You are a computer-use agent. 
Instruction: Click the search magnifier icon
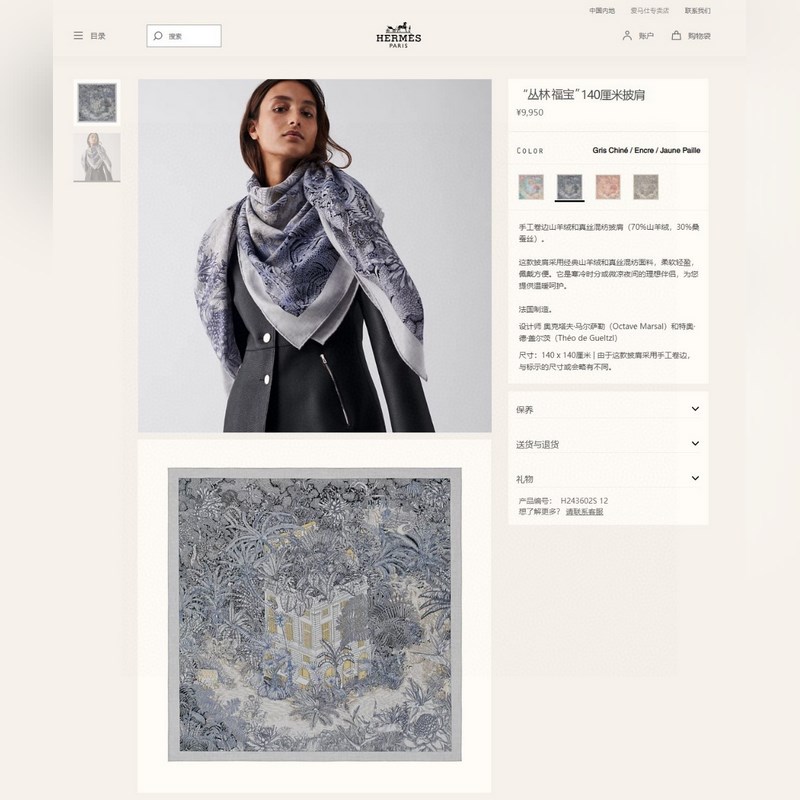pos(158,36)
